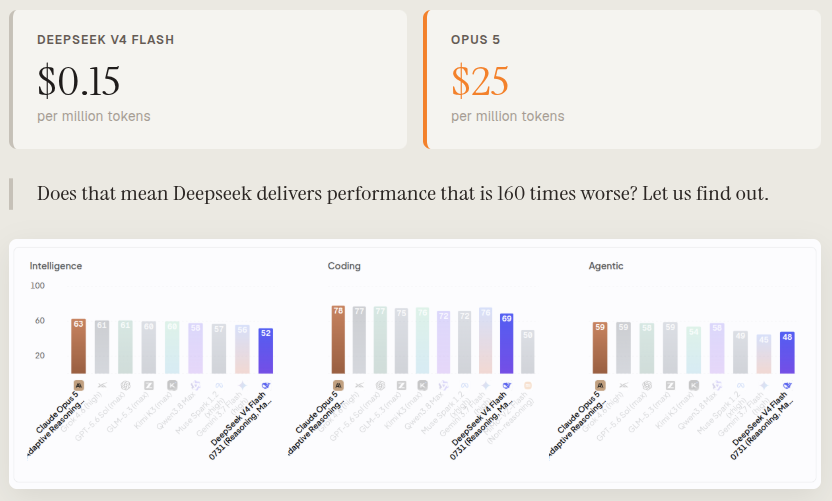Click the DeepSeek whale icon under Agentic
Screen dimensions: 832x501
pos(787,385)
